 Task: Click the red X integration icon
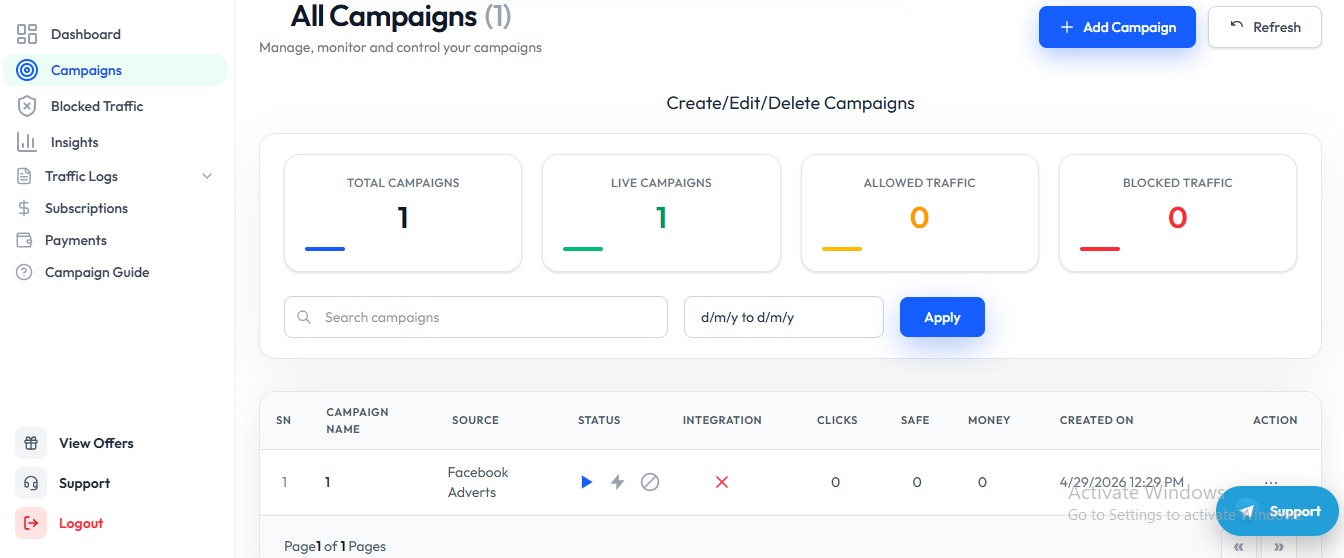(x=722, y=482)
